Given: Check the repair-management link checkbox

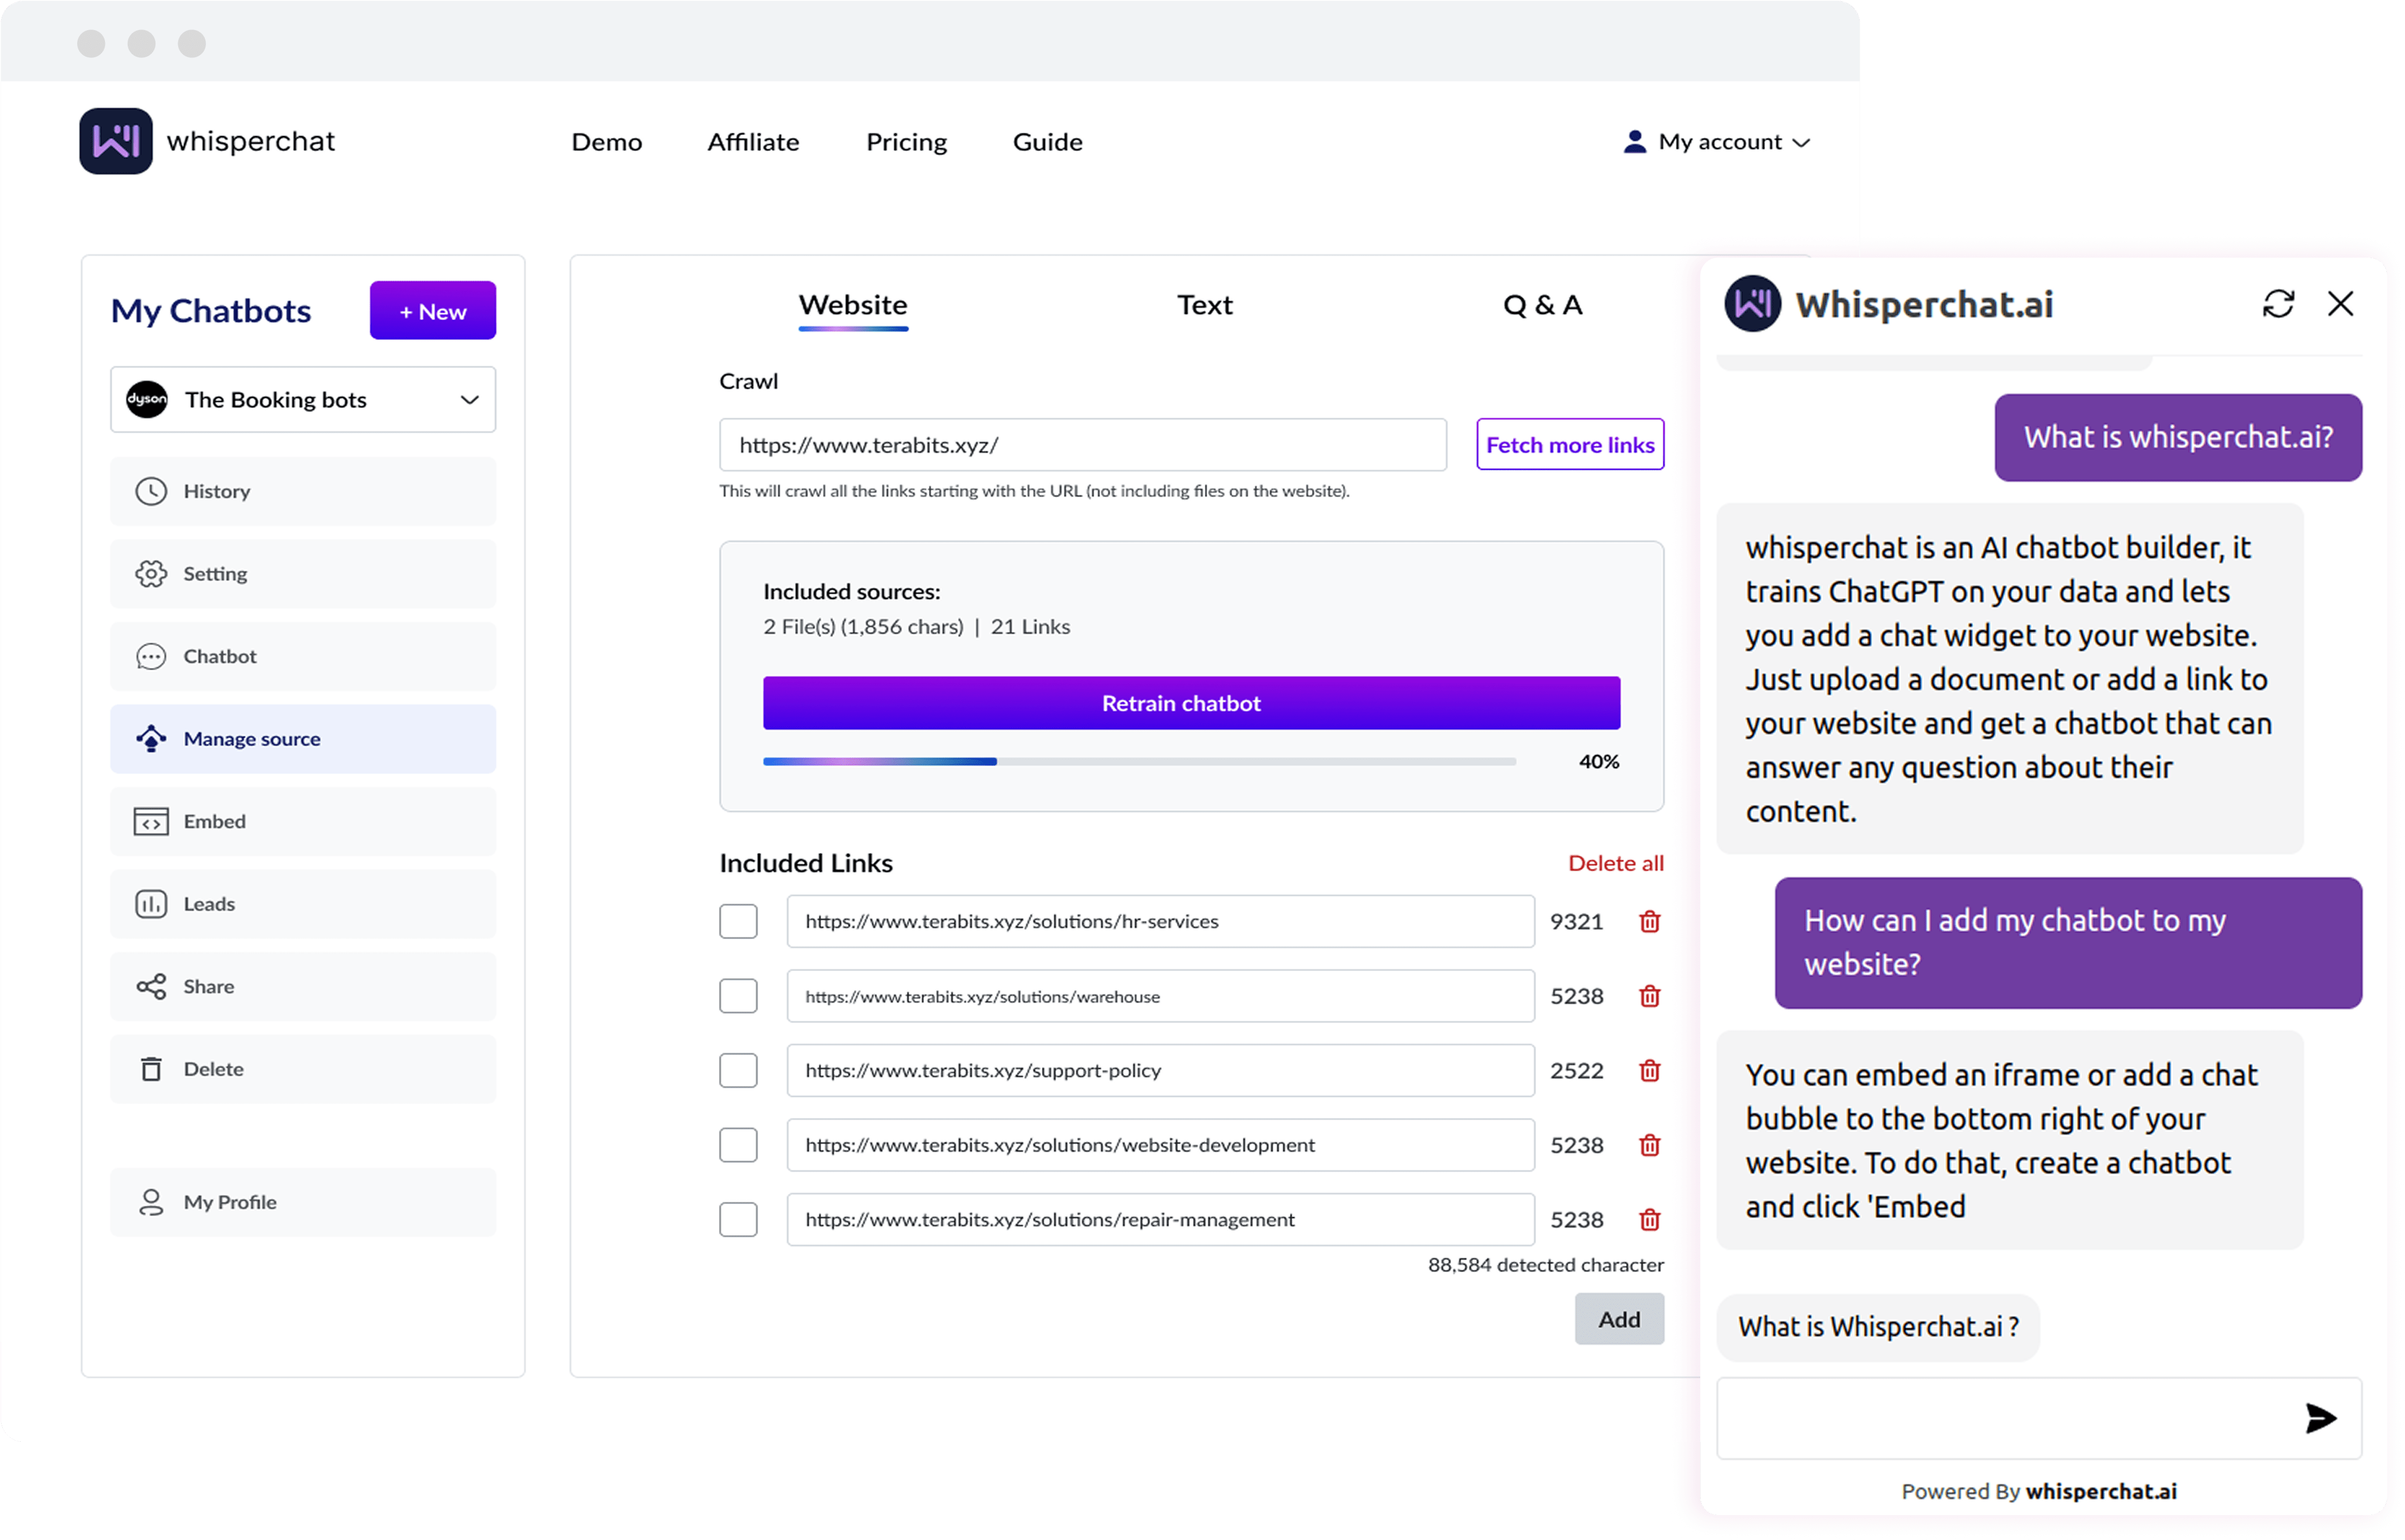Looking at the screenshot, I should pos(738,1219).
